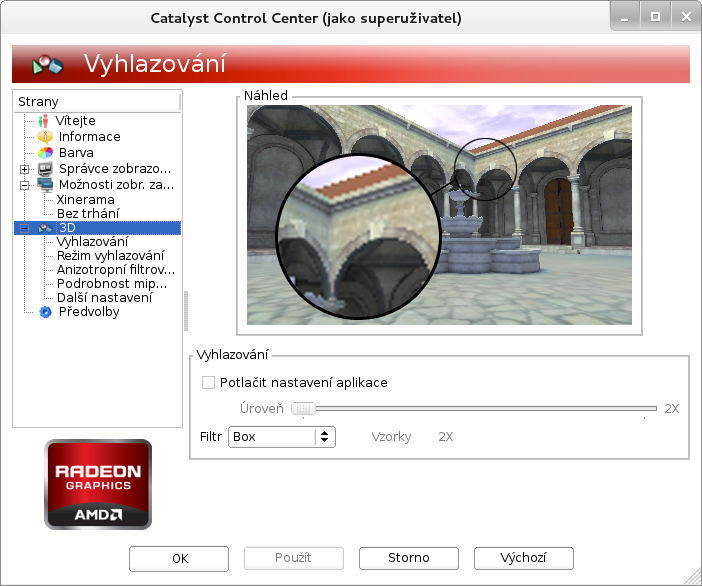Click the 3D shapes icon in tree

pos(45,228)
